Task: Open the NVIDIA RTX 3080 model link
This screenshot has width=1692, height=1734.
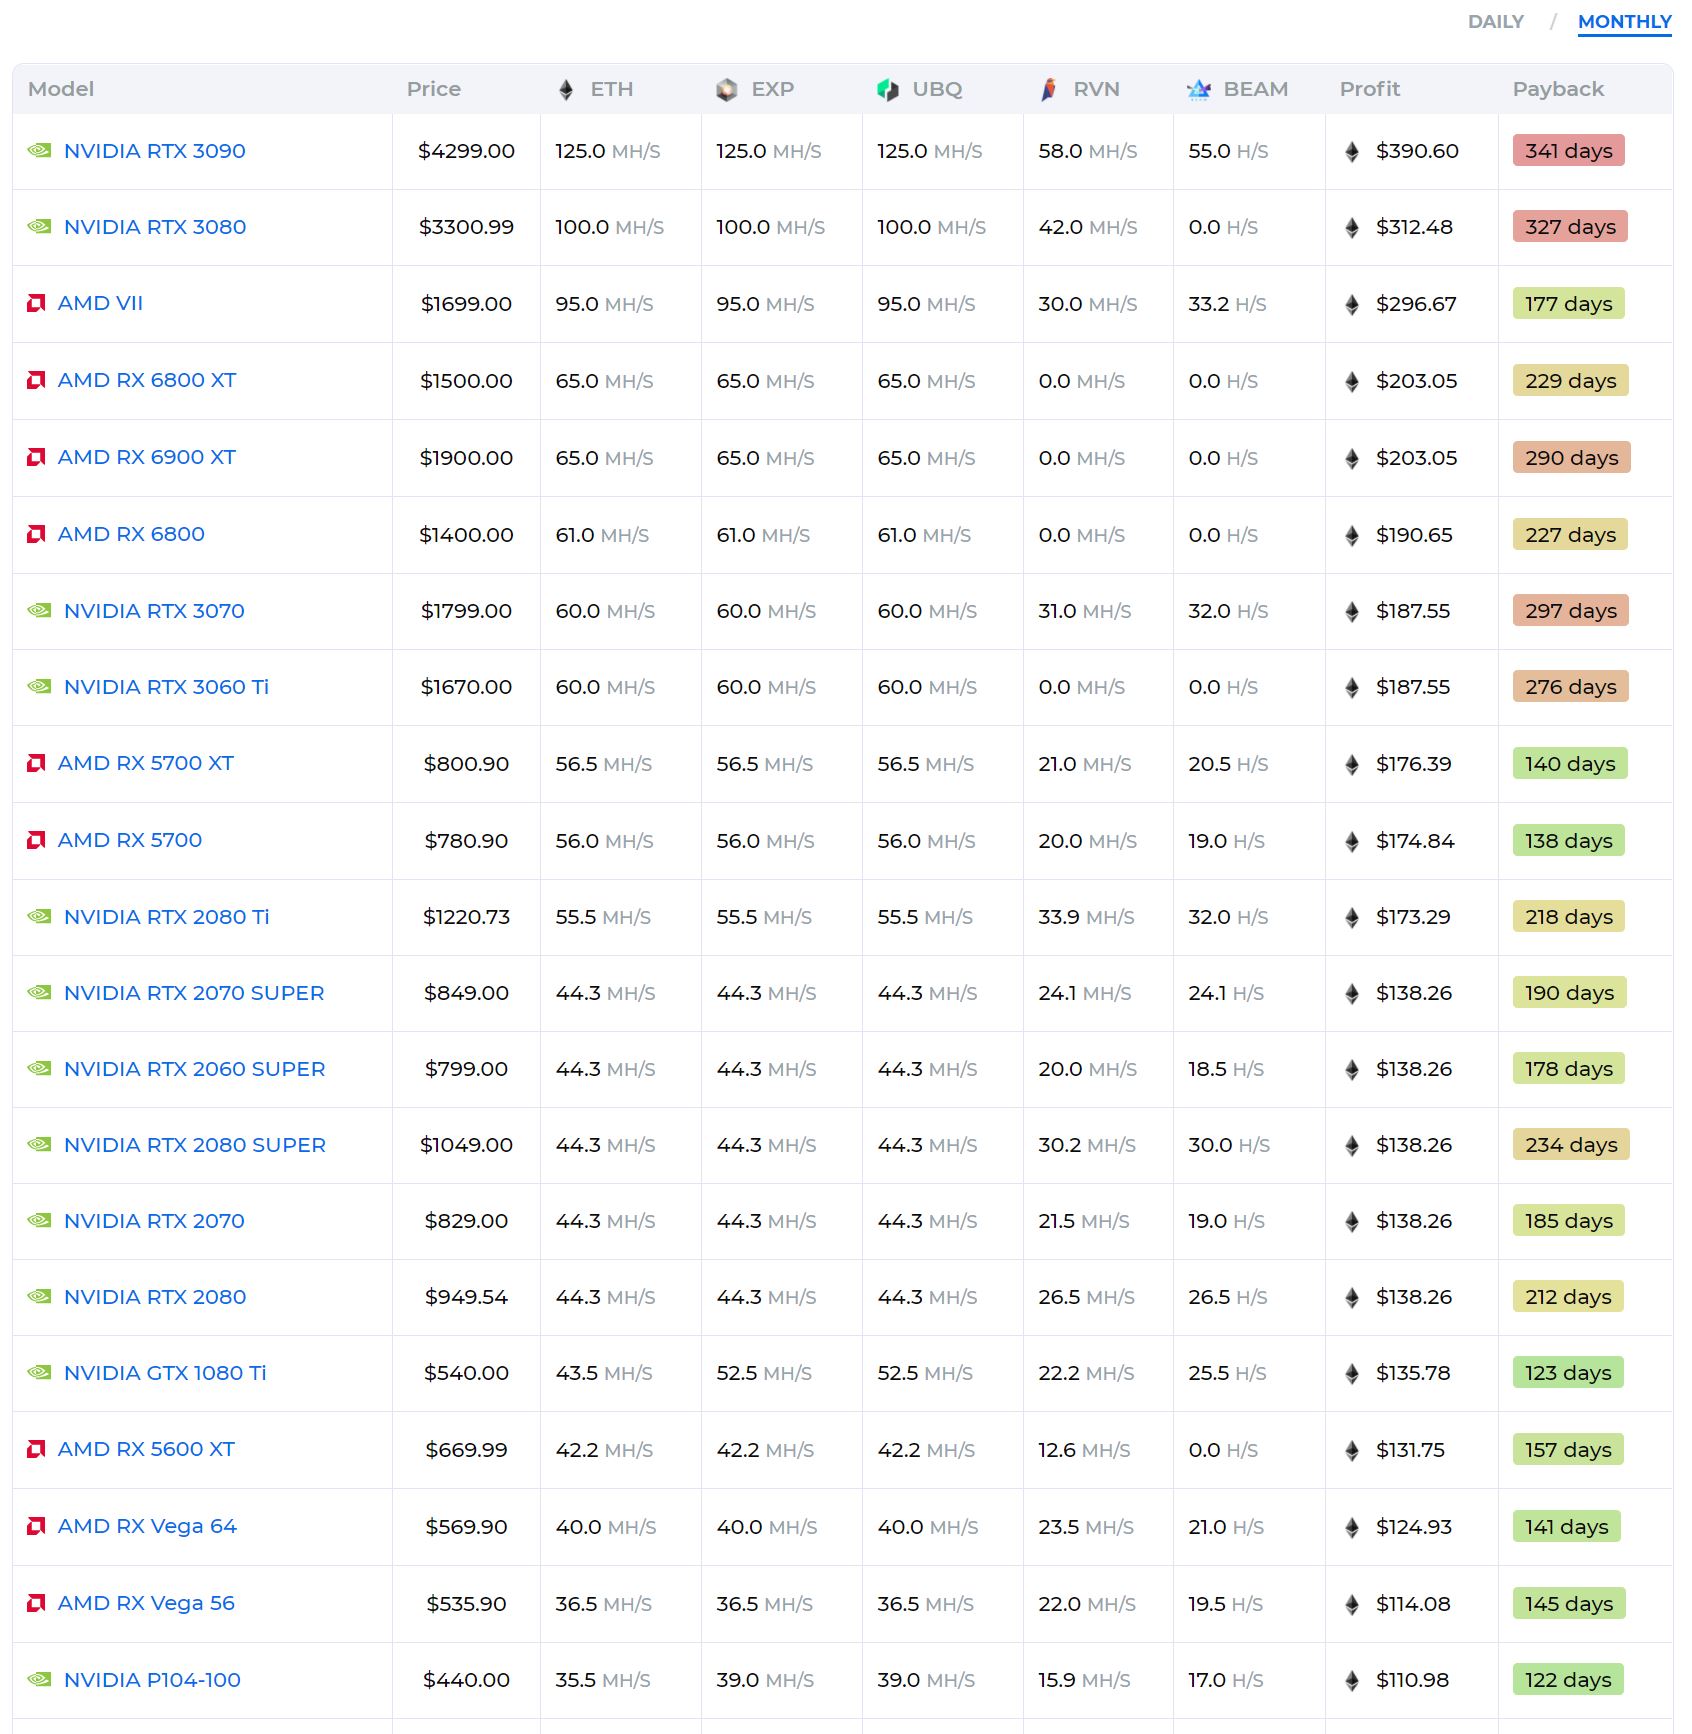Action: point(155,227)
